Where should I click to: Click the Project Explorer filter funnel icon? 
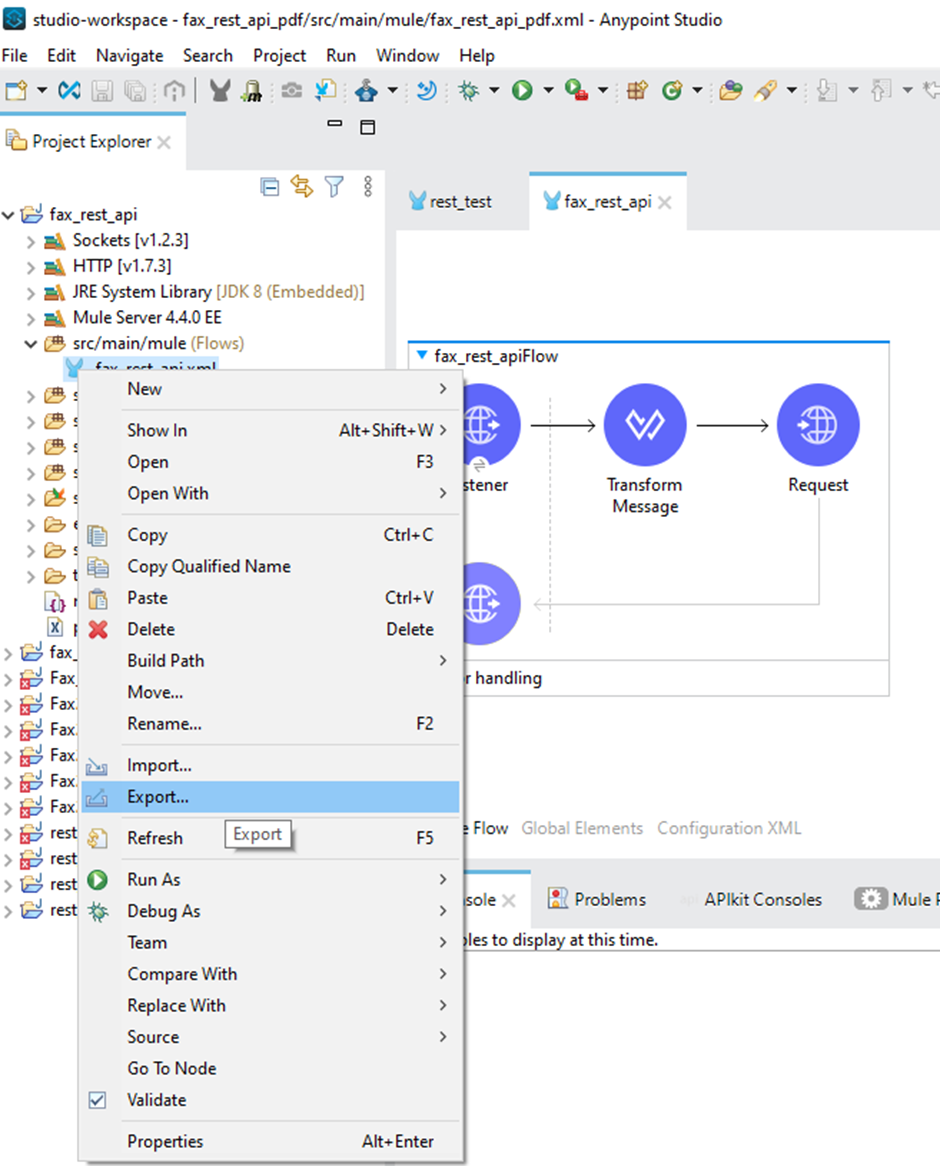click(x=334, y=186)
